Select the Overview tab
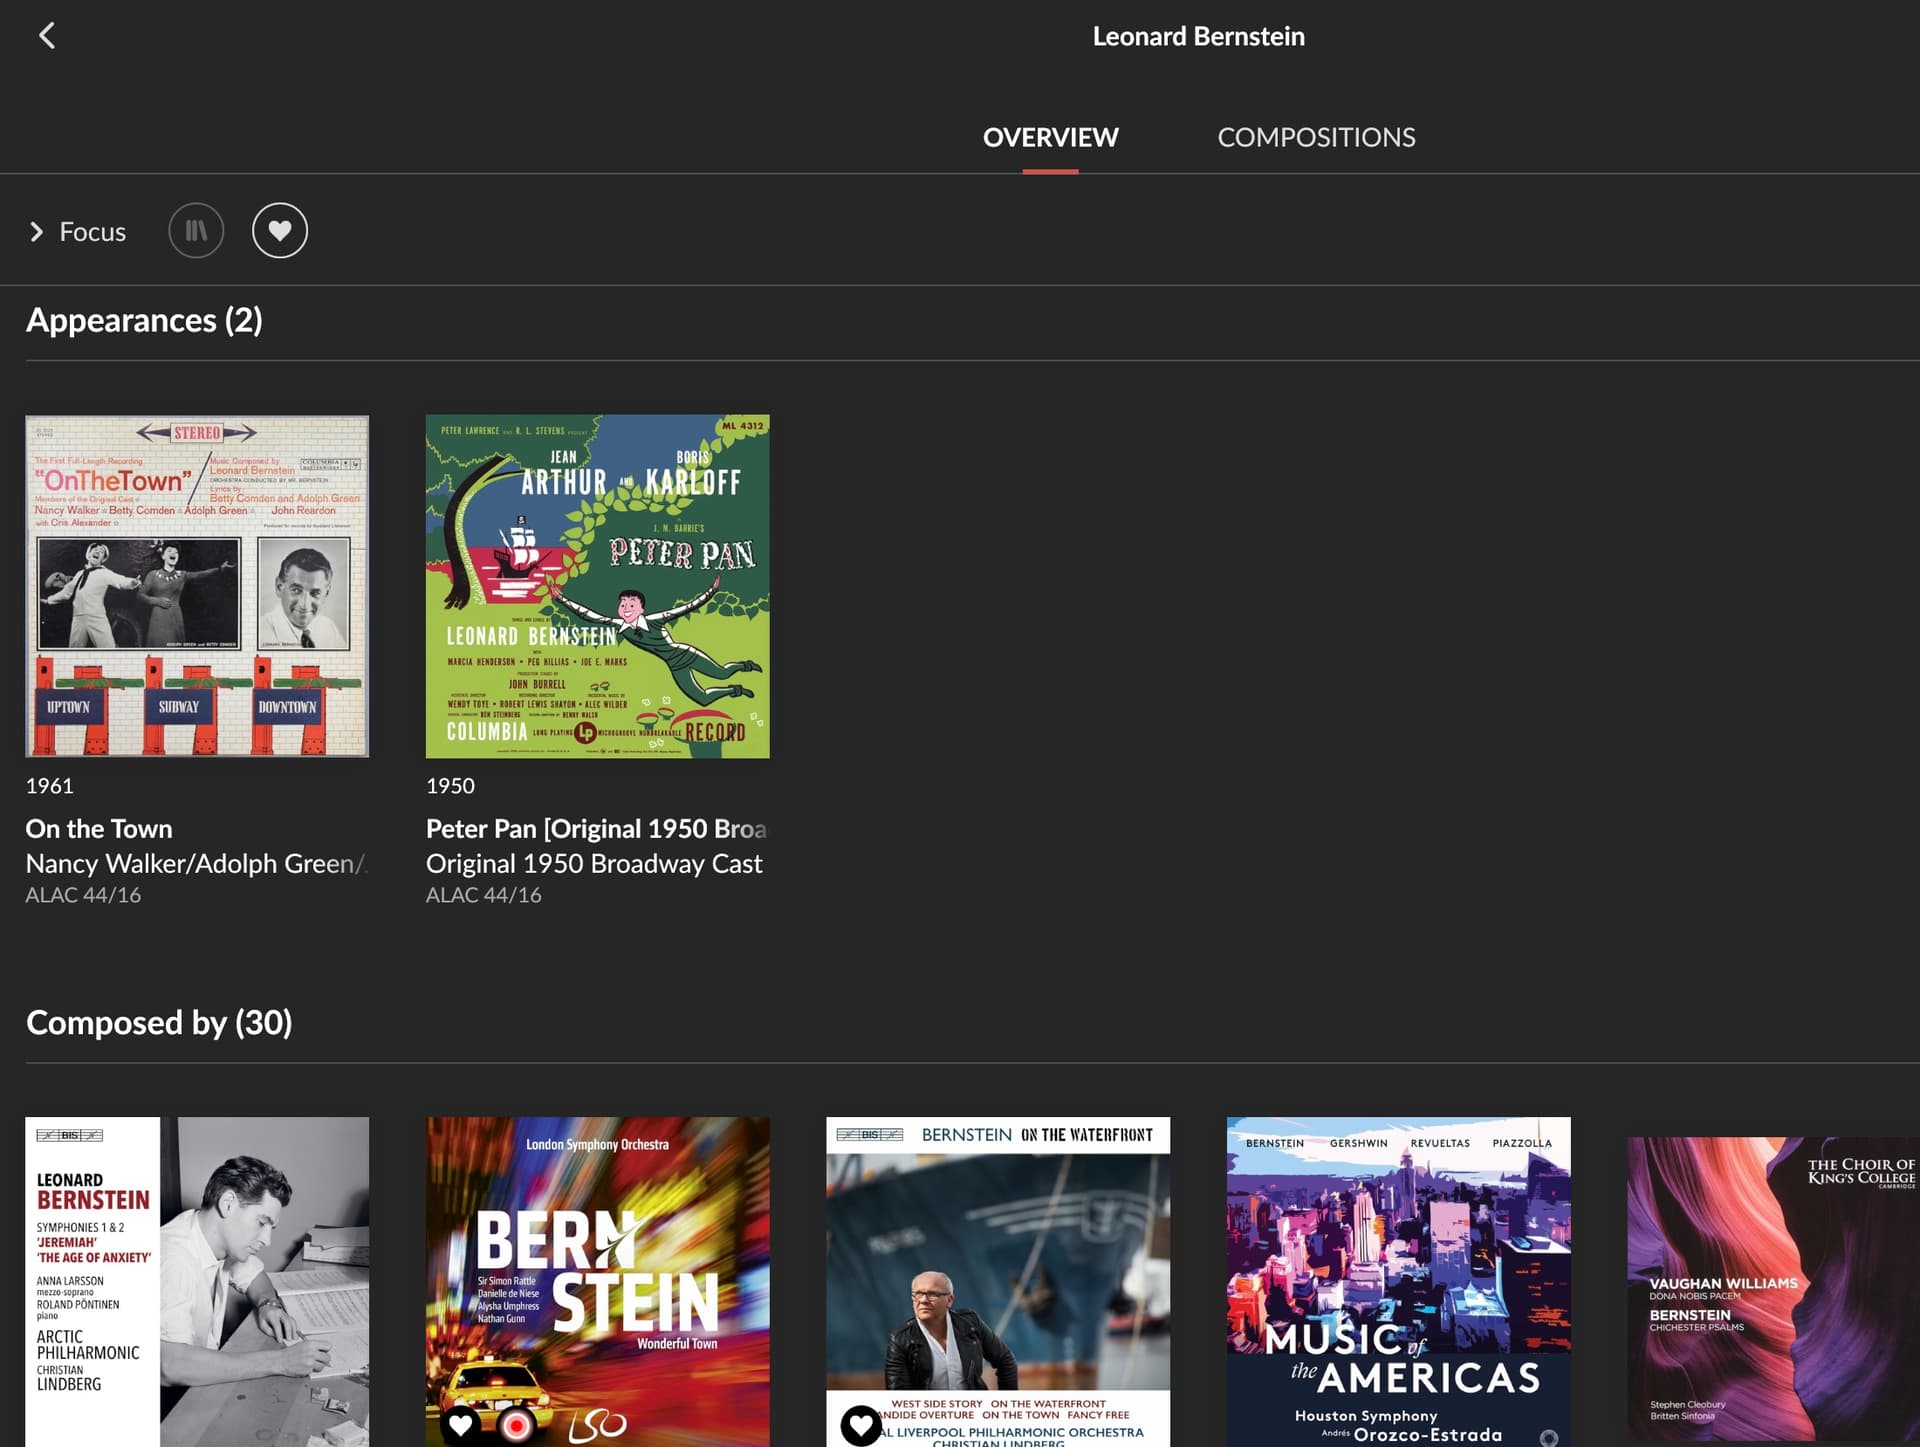The image size is (1920, 1447). [x=1050, y=137]
